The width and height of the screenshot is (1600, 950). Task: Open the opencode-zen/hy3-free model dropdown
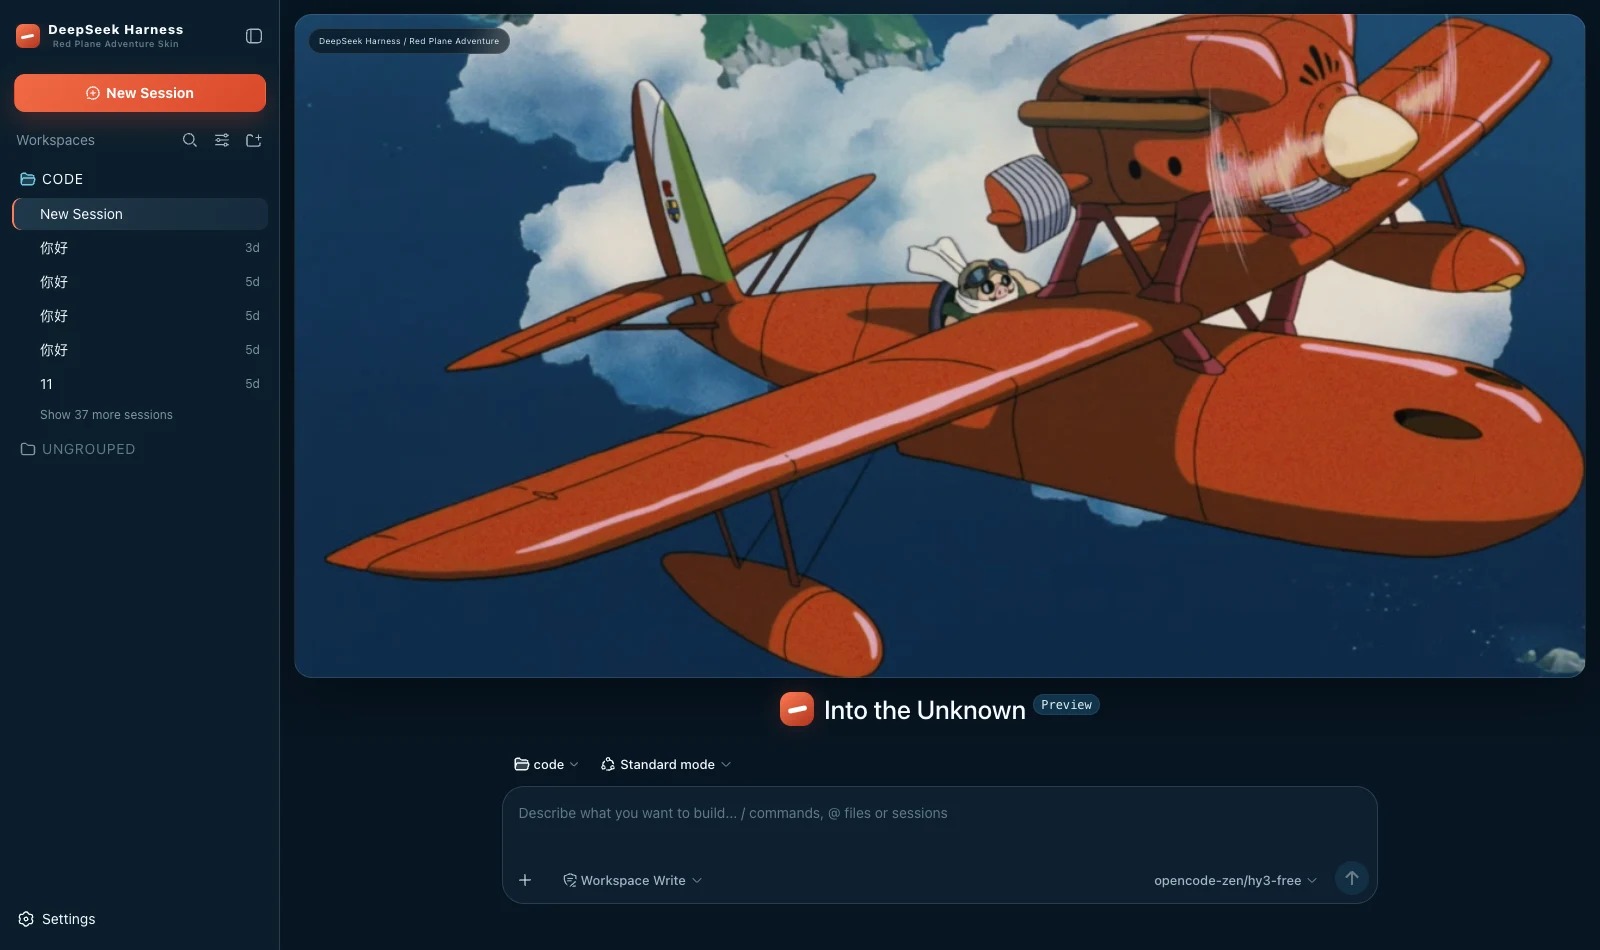point(1235,880)
